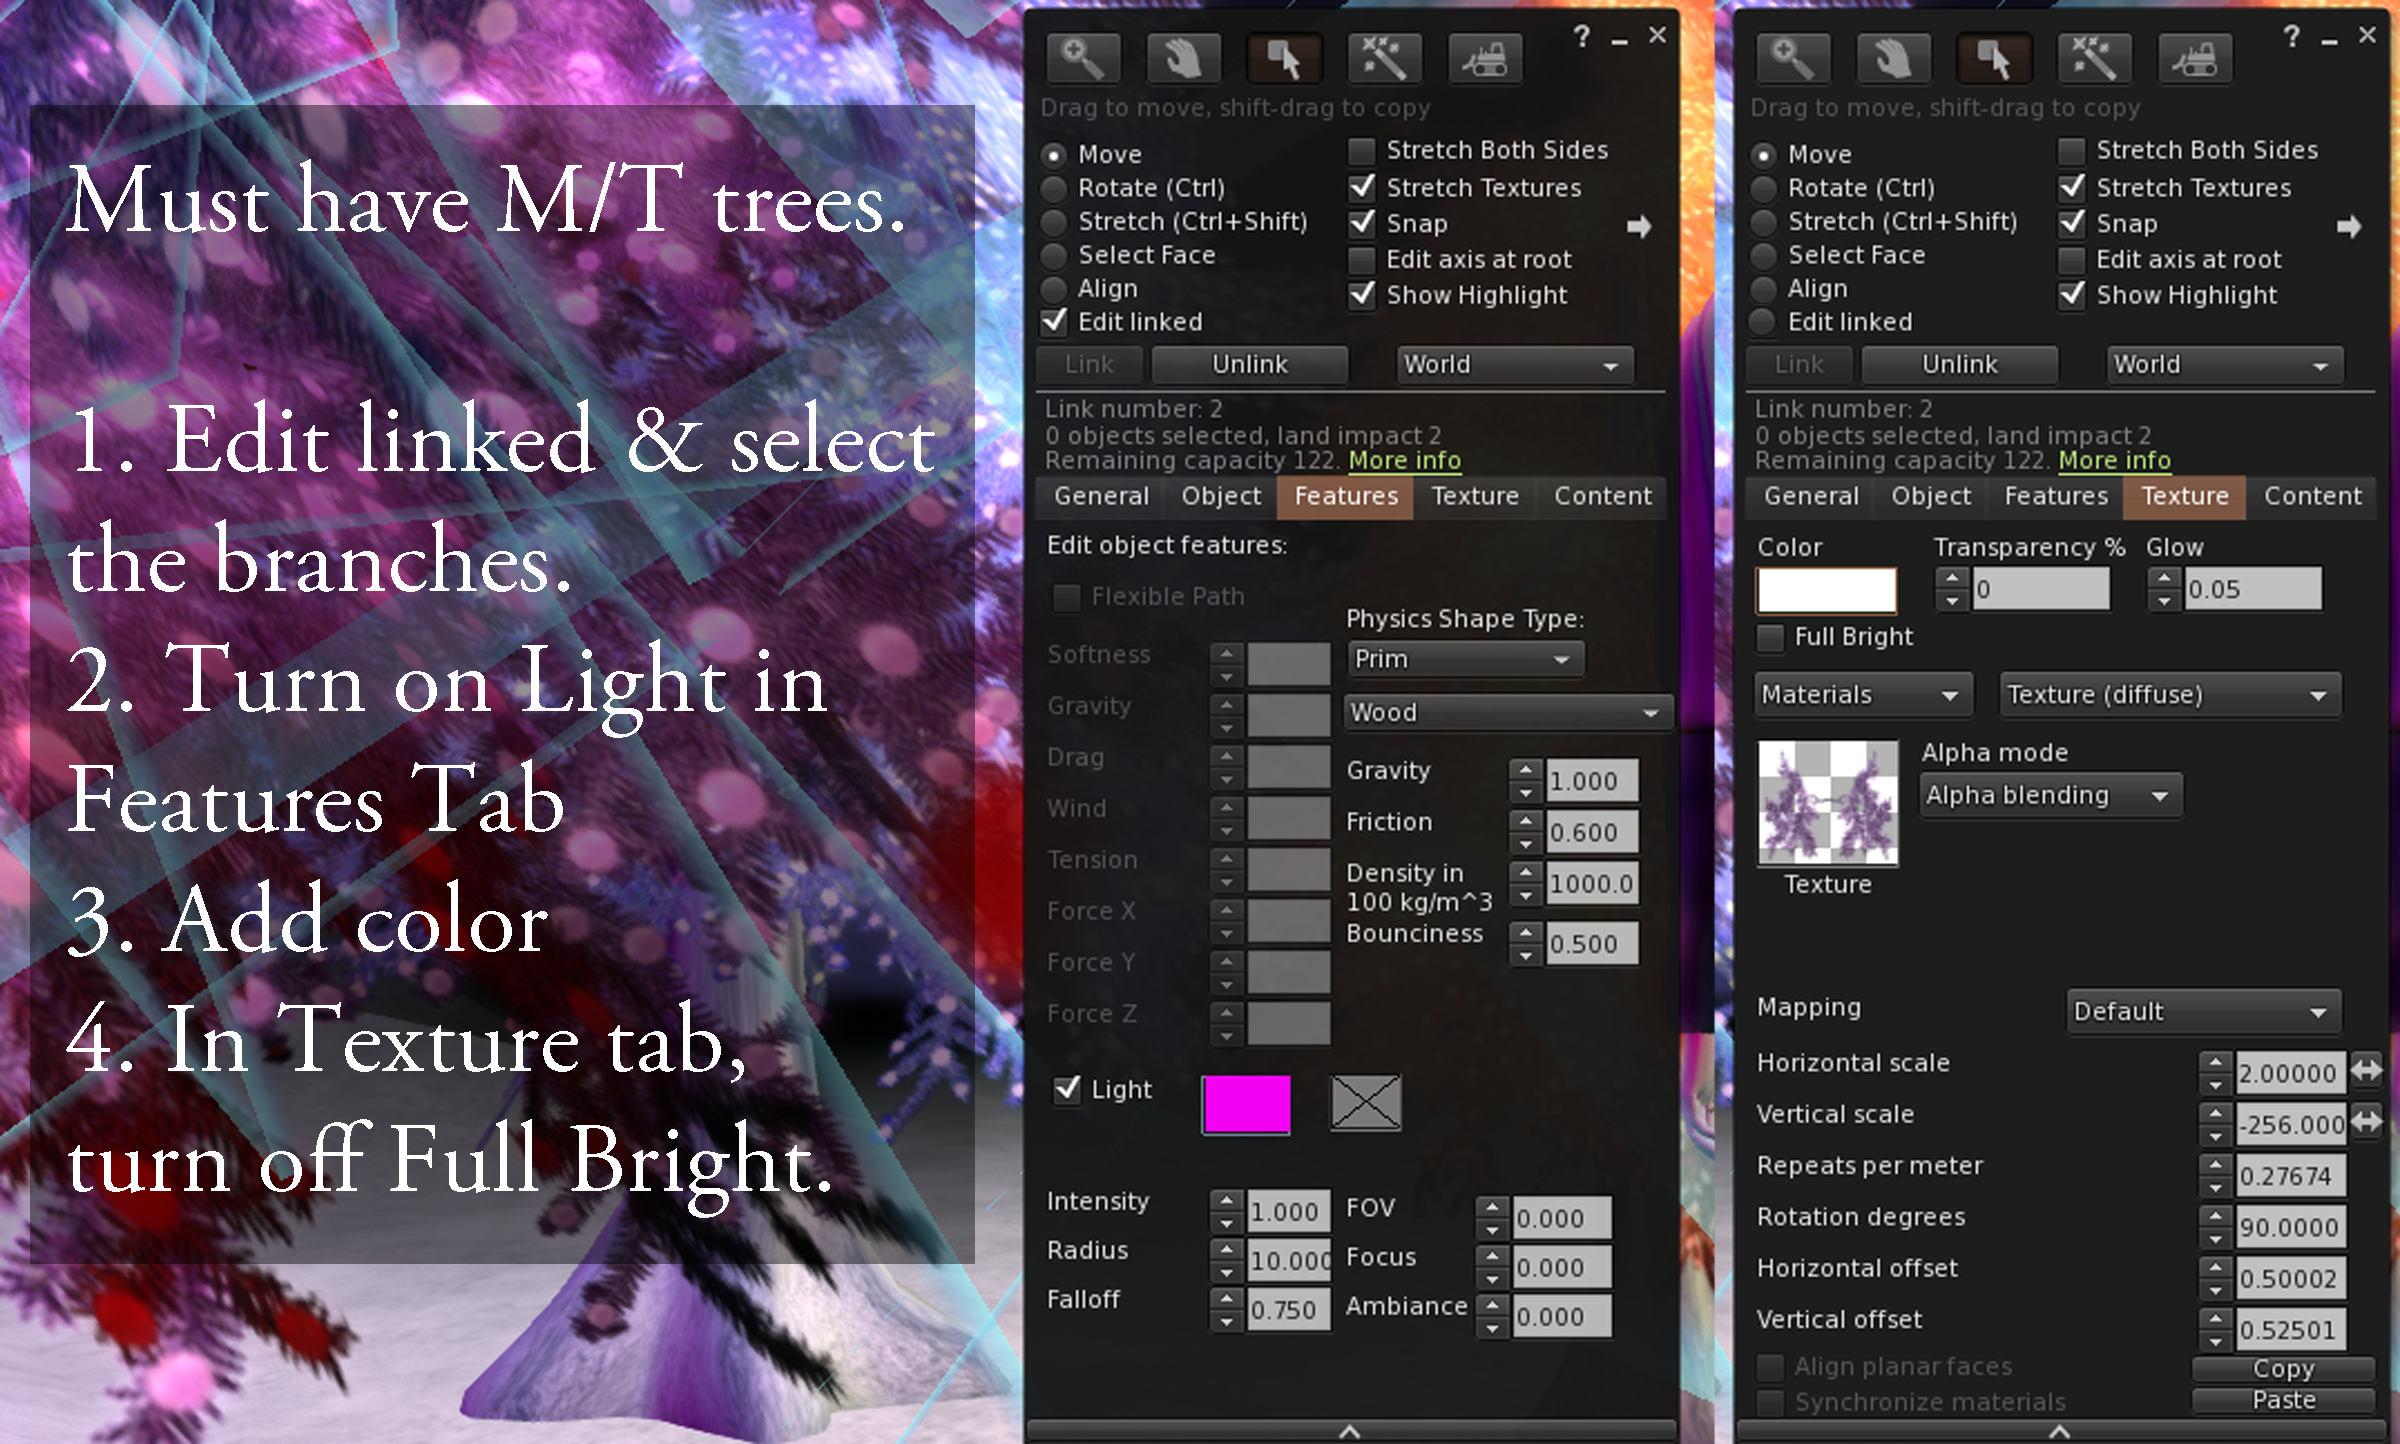
Task: Click the branch Texture thumbnail
Action: tap(1827, 802)
